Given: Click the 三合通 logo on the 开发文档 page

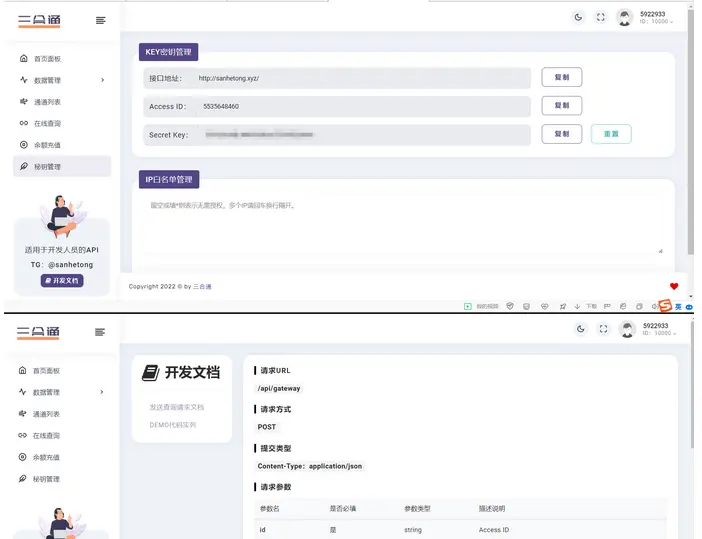Looking at the screenshot, I should pyautogui.click(x=39, y=333).
